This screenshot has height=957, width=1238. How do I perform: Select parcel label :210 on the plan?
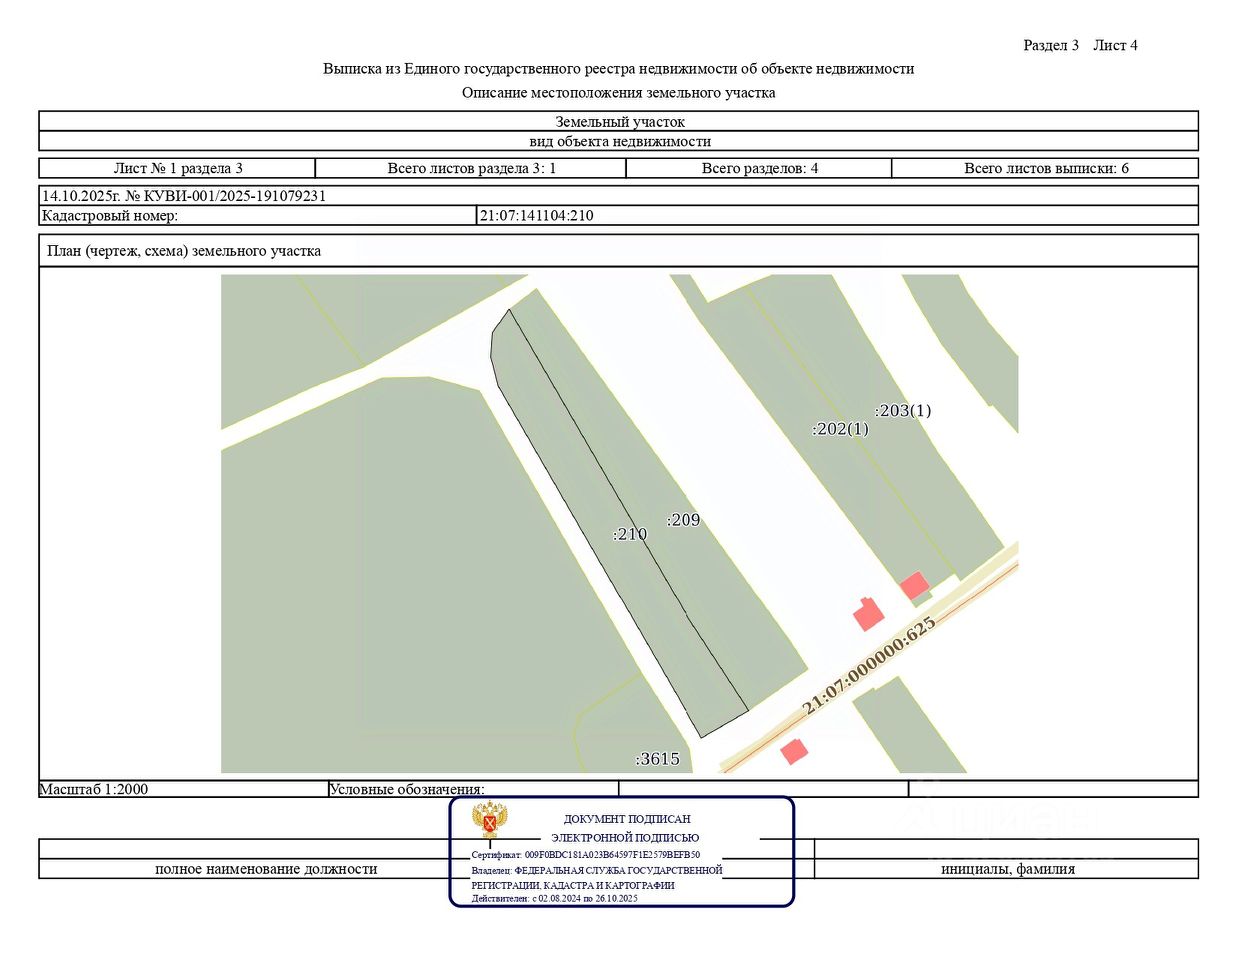point(631,534)
